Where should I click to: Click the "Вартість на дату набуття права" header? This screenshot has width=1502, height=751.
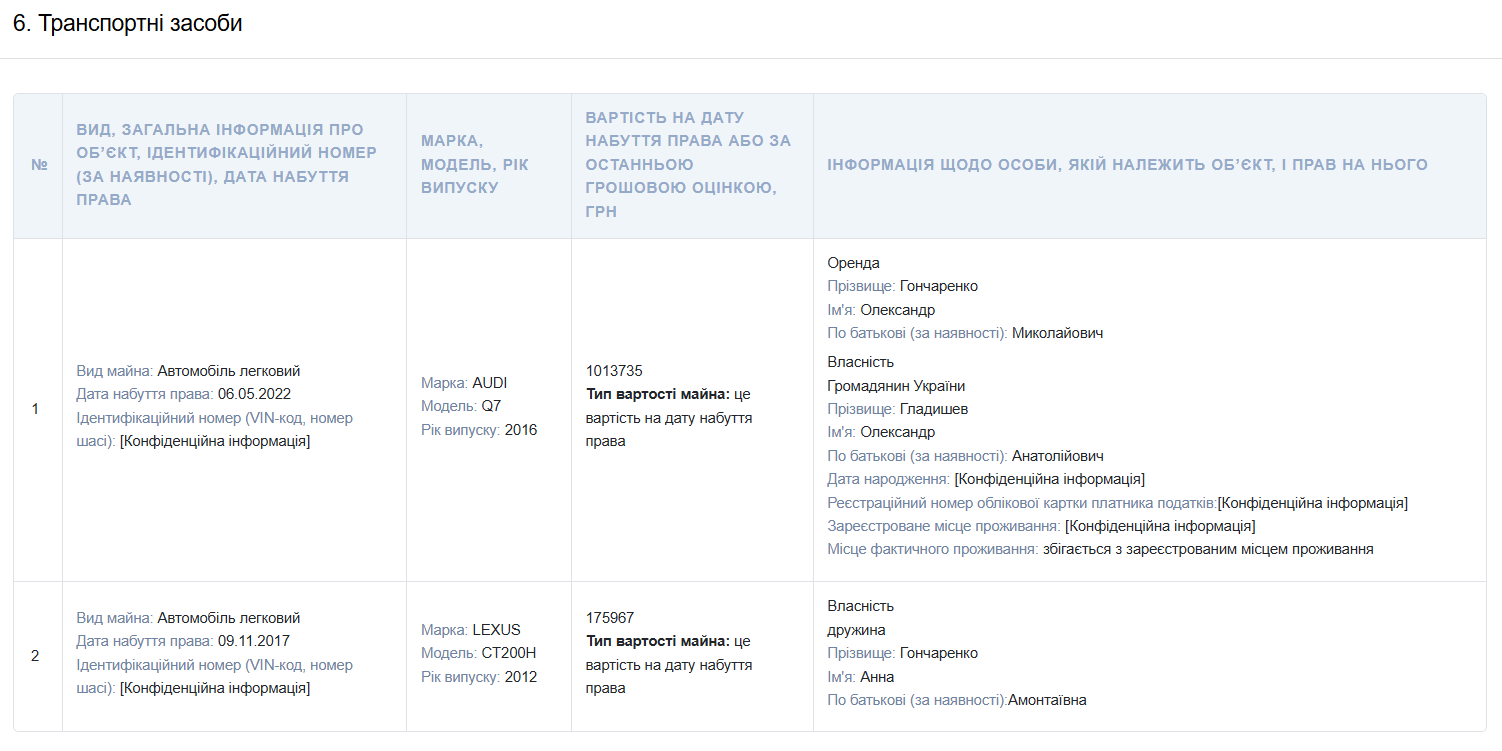[688, 165]
